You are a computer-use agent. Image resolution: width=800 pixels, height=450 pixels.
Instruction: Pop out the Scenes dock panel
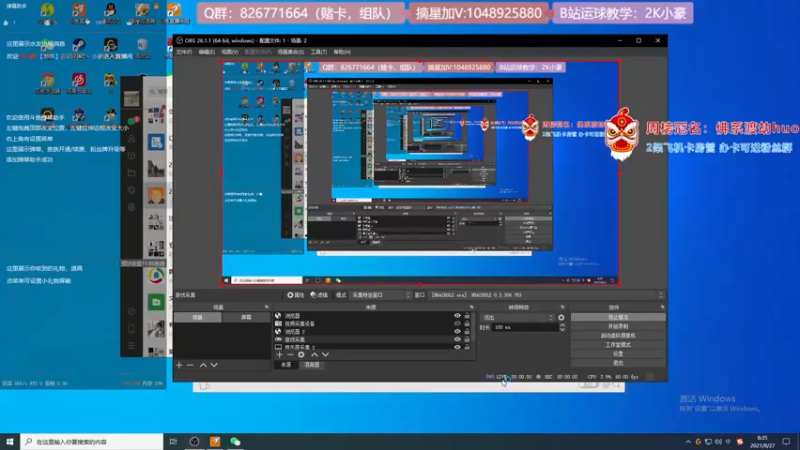266,307
